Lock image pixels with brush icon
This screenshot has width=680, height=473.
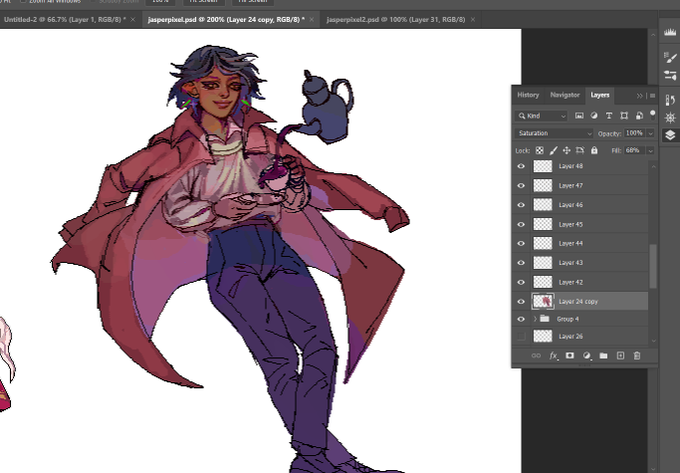(553, 150)
